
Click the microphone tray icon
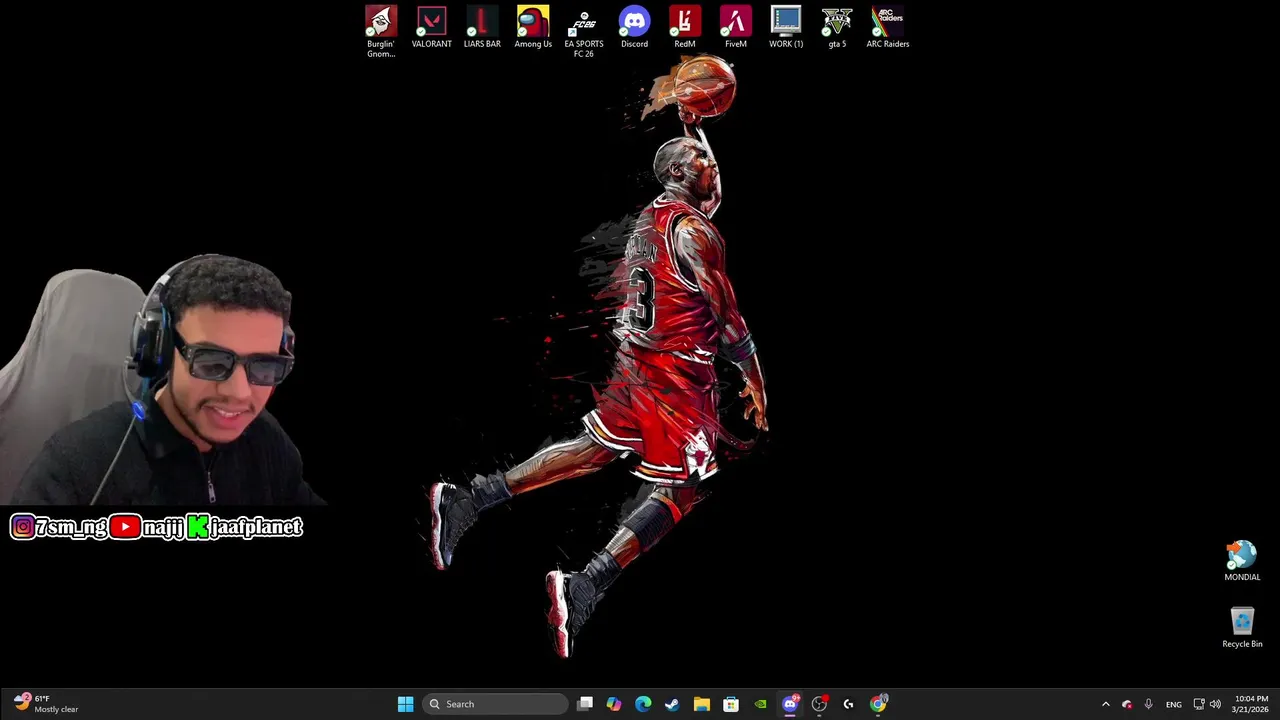click(1148, 704)
